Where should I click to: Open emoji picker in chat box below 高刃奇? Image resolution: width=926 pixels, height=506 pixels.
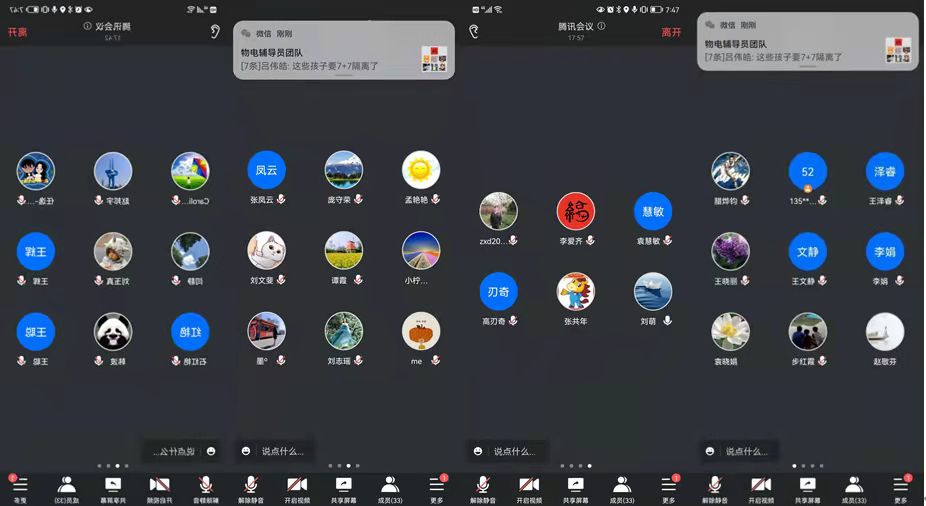(x=479, y=452)
